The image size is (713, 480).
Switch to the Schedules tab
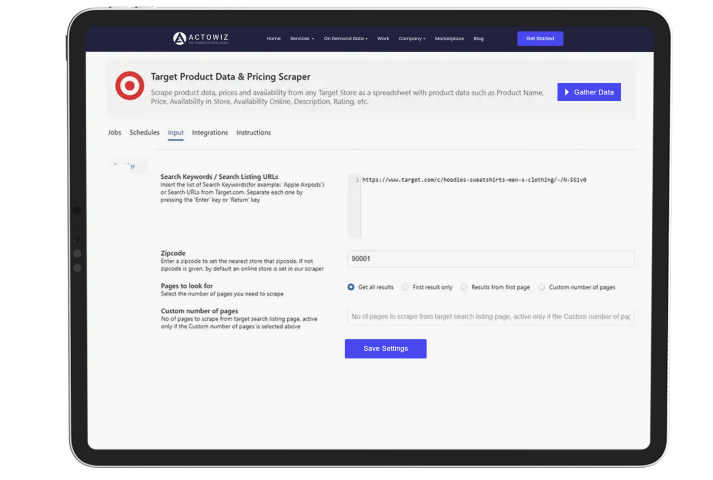tap(145, 133)
